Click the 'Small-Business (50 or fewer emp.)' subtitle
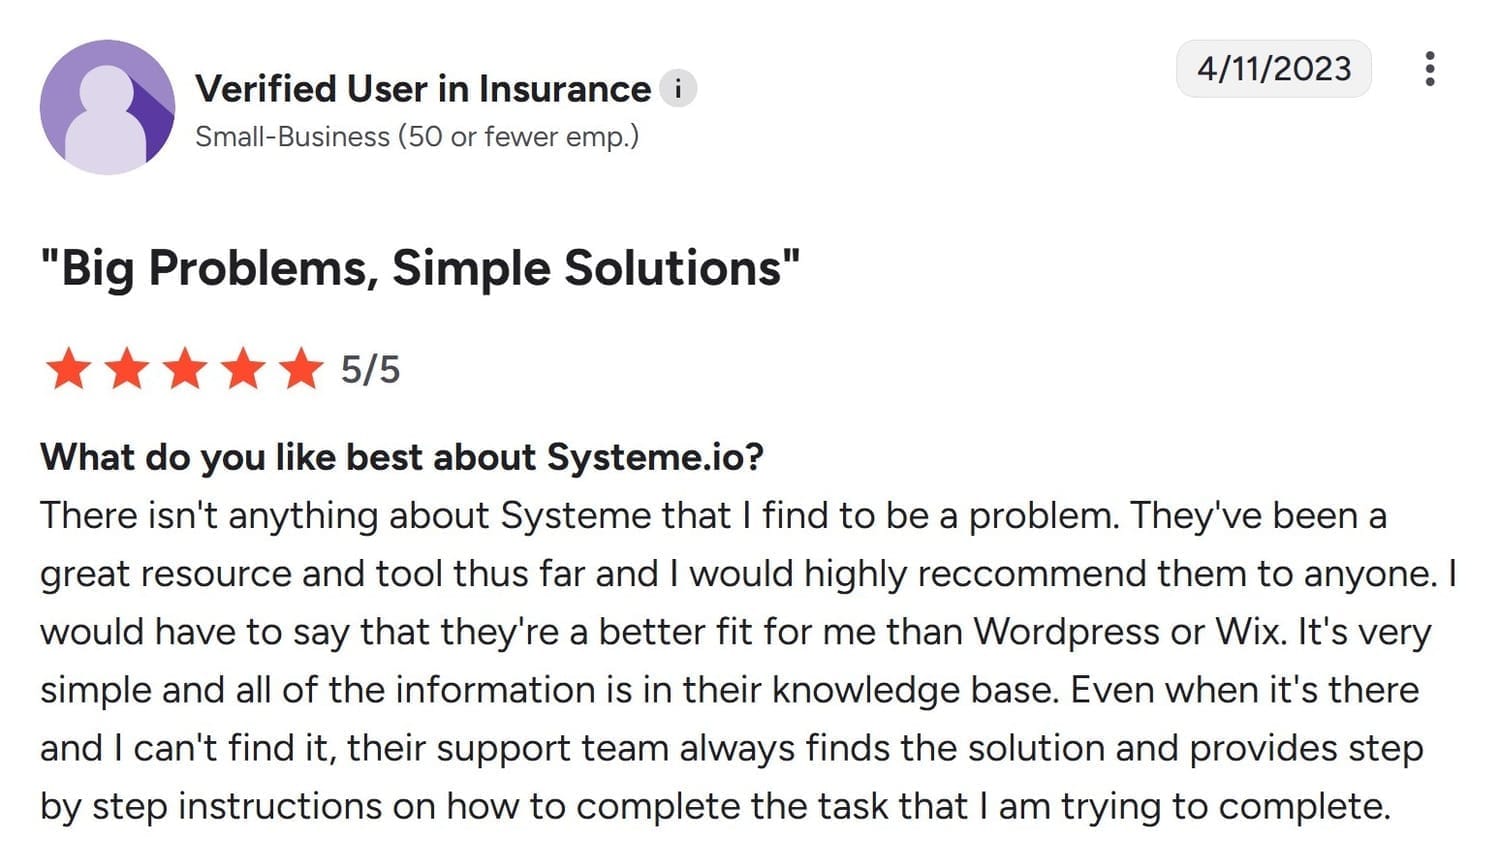Viewport: 1500px width, 866px height. pos(417,136)
